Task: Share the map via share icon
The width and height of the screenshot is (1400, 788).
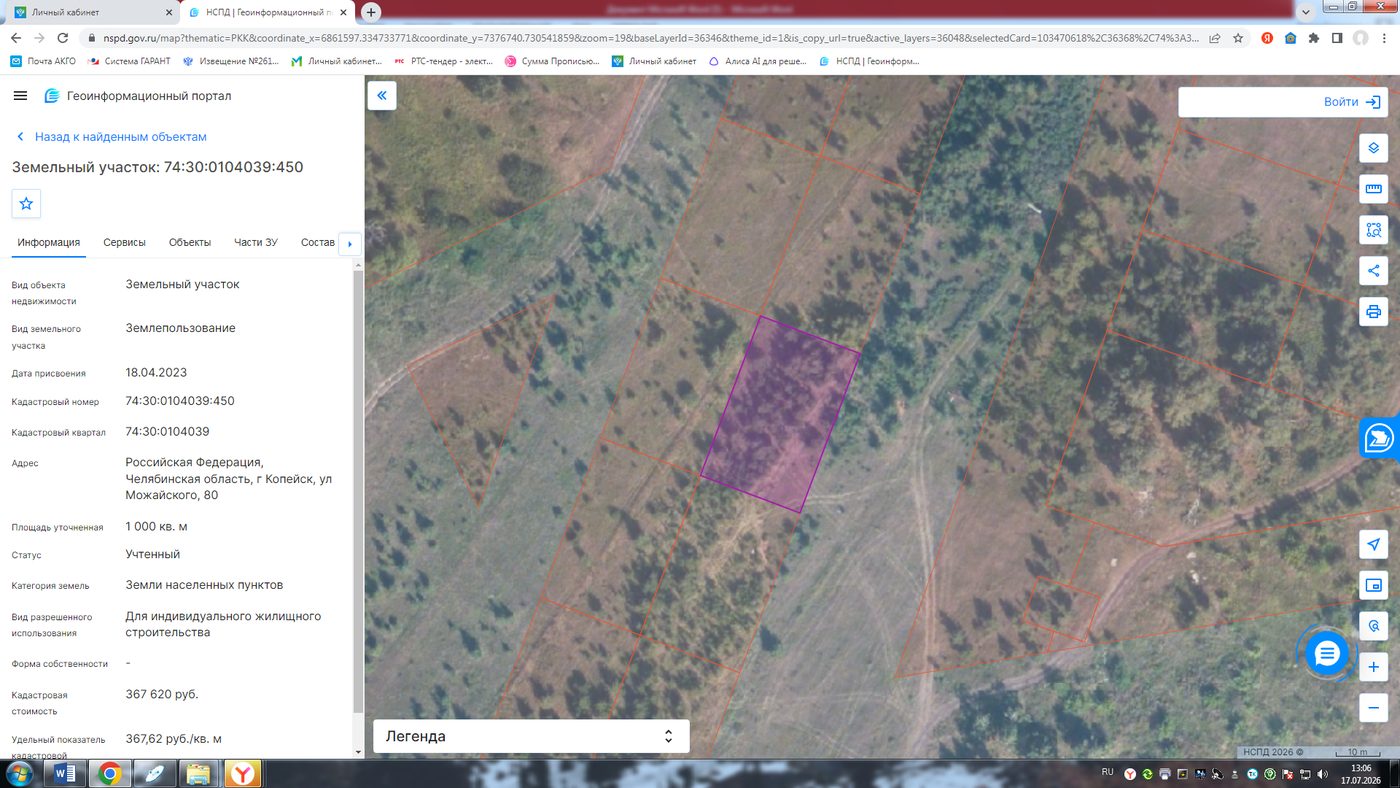Action: tap(1374, 270)
